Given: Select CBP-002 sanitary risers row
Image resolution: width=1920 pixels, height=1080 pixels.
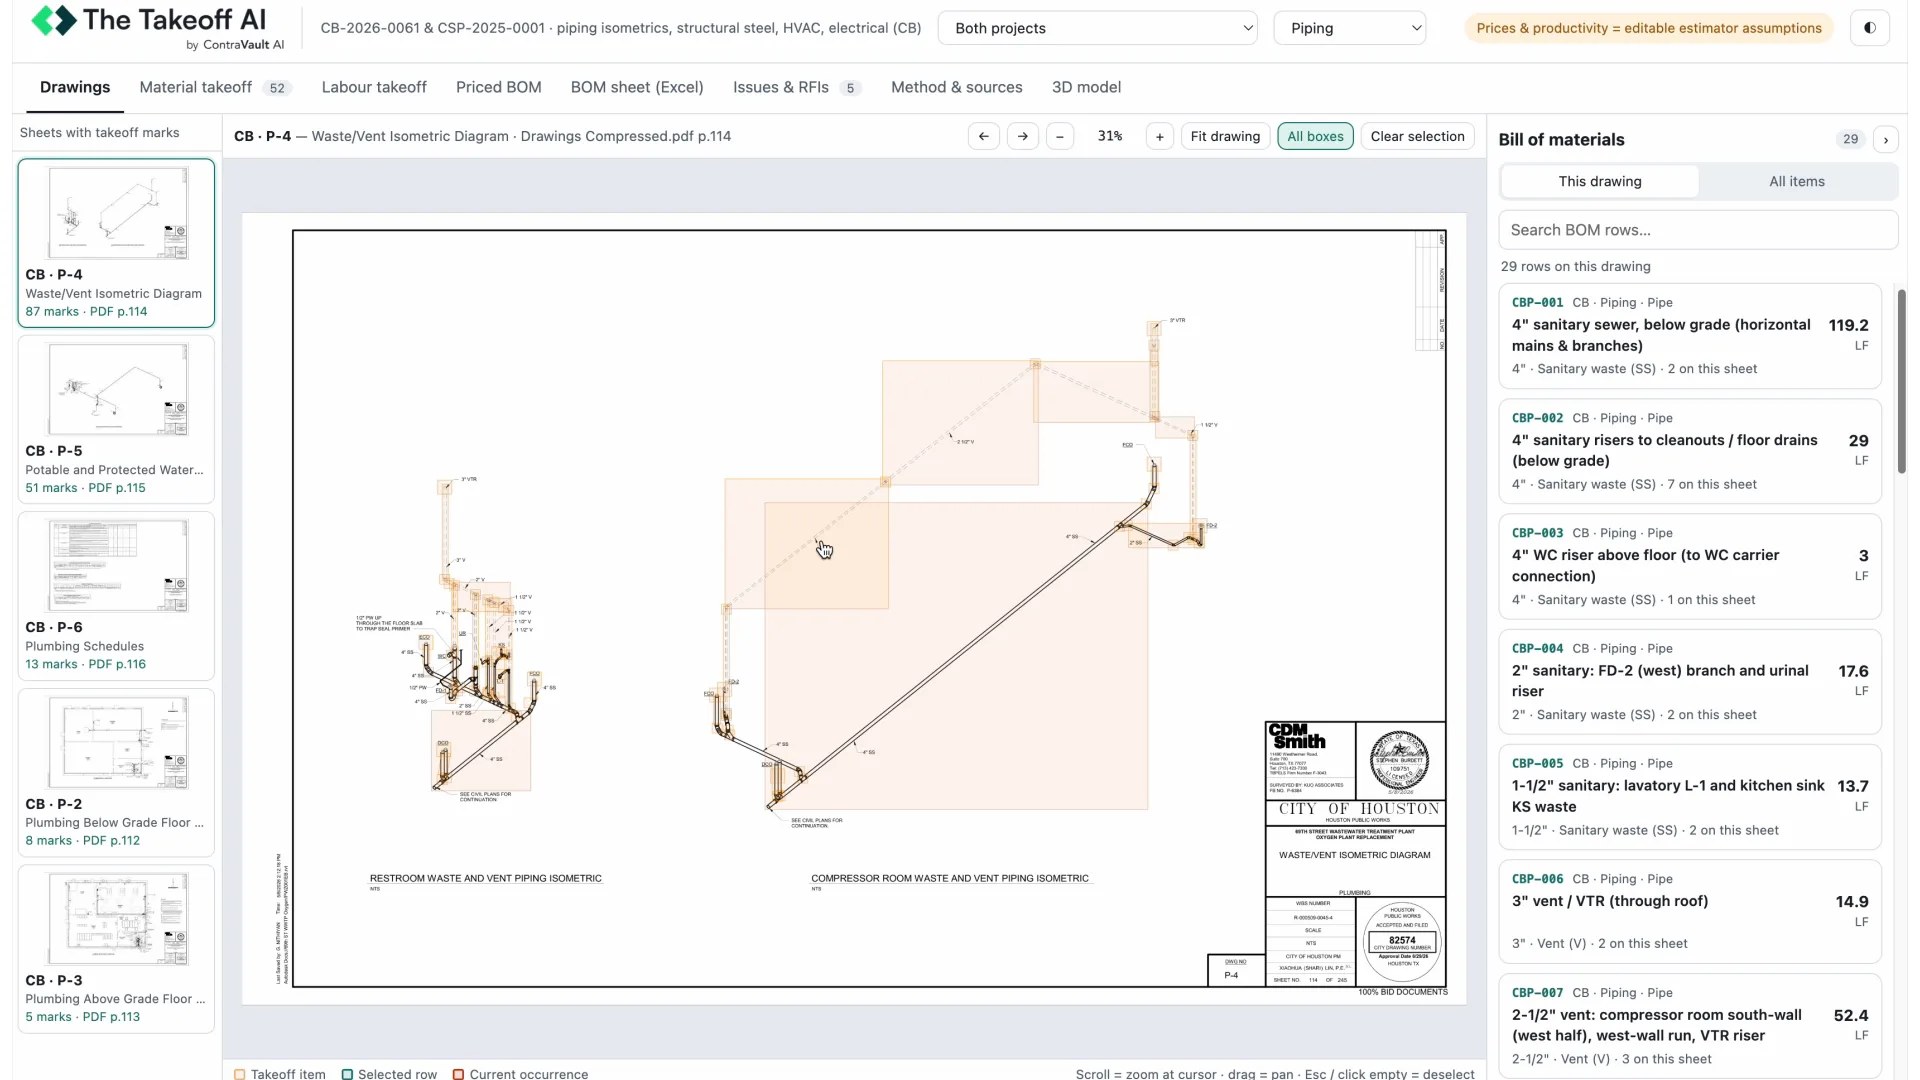Looking at the screenshot, I should [x=1689, y=451].
